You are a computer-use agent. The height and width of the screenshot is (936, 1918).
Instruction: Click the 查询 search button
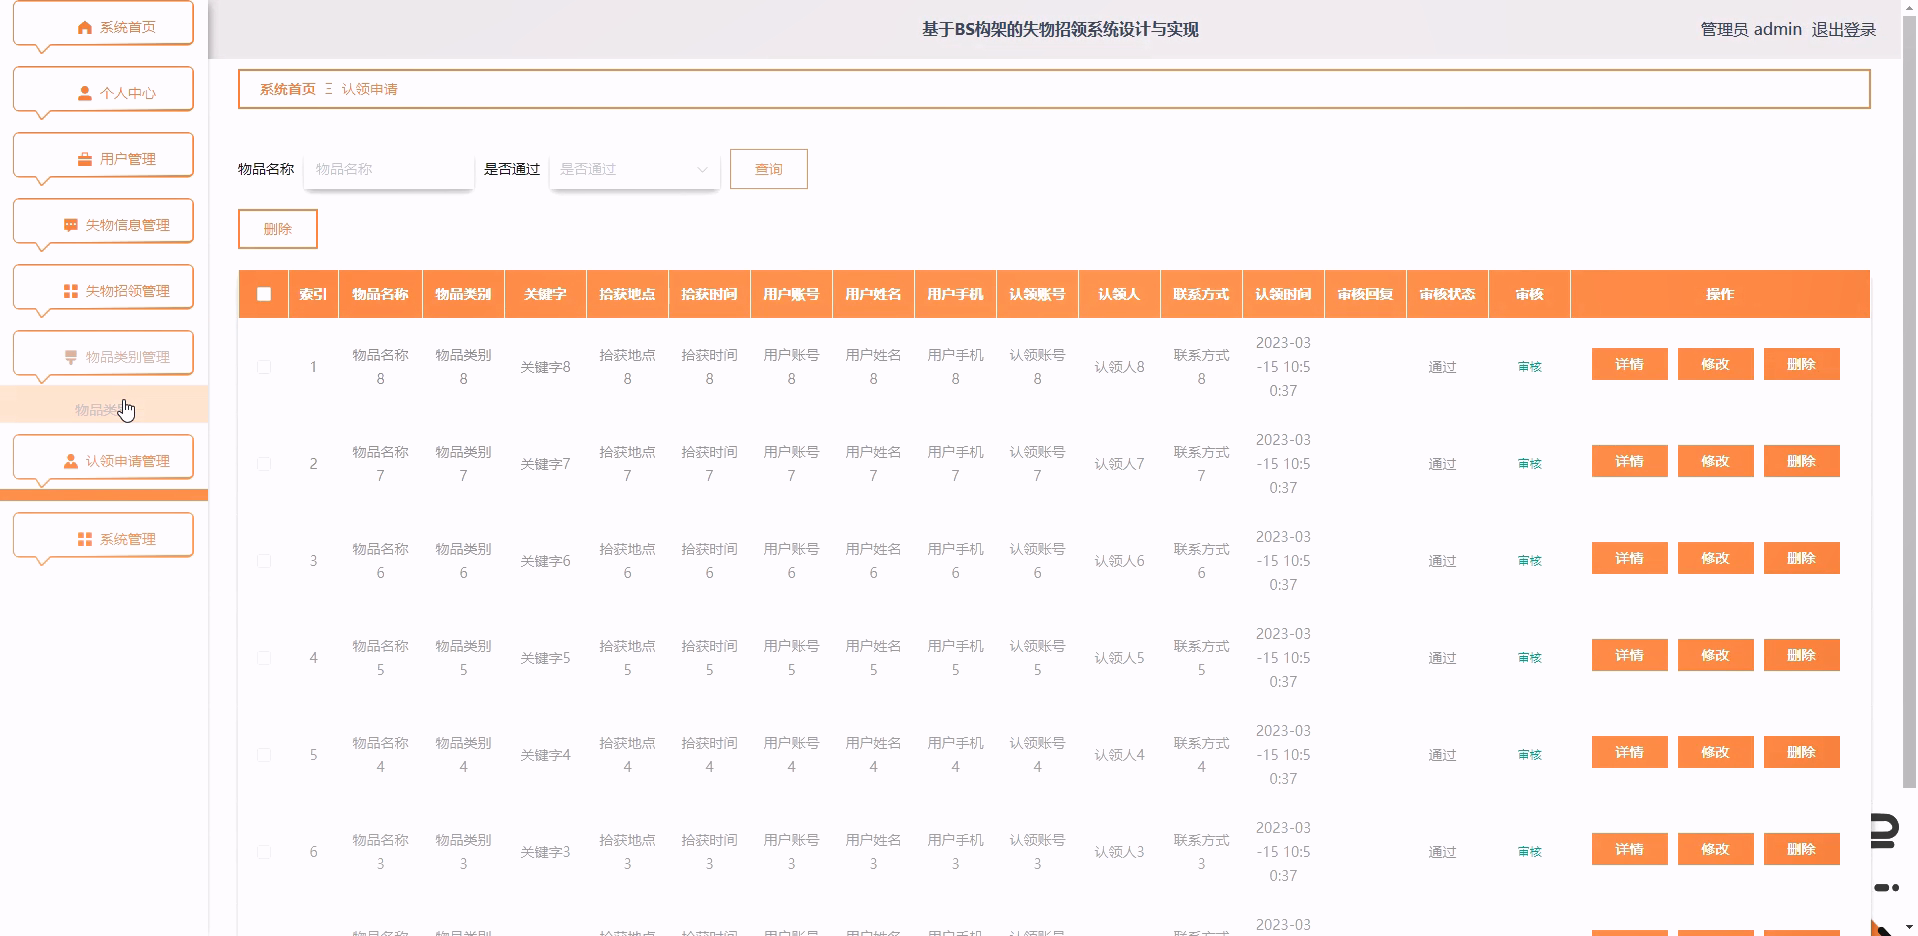tap(769, 169)
